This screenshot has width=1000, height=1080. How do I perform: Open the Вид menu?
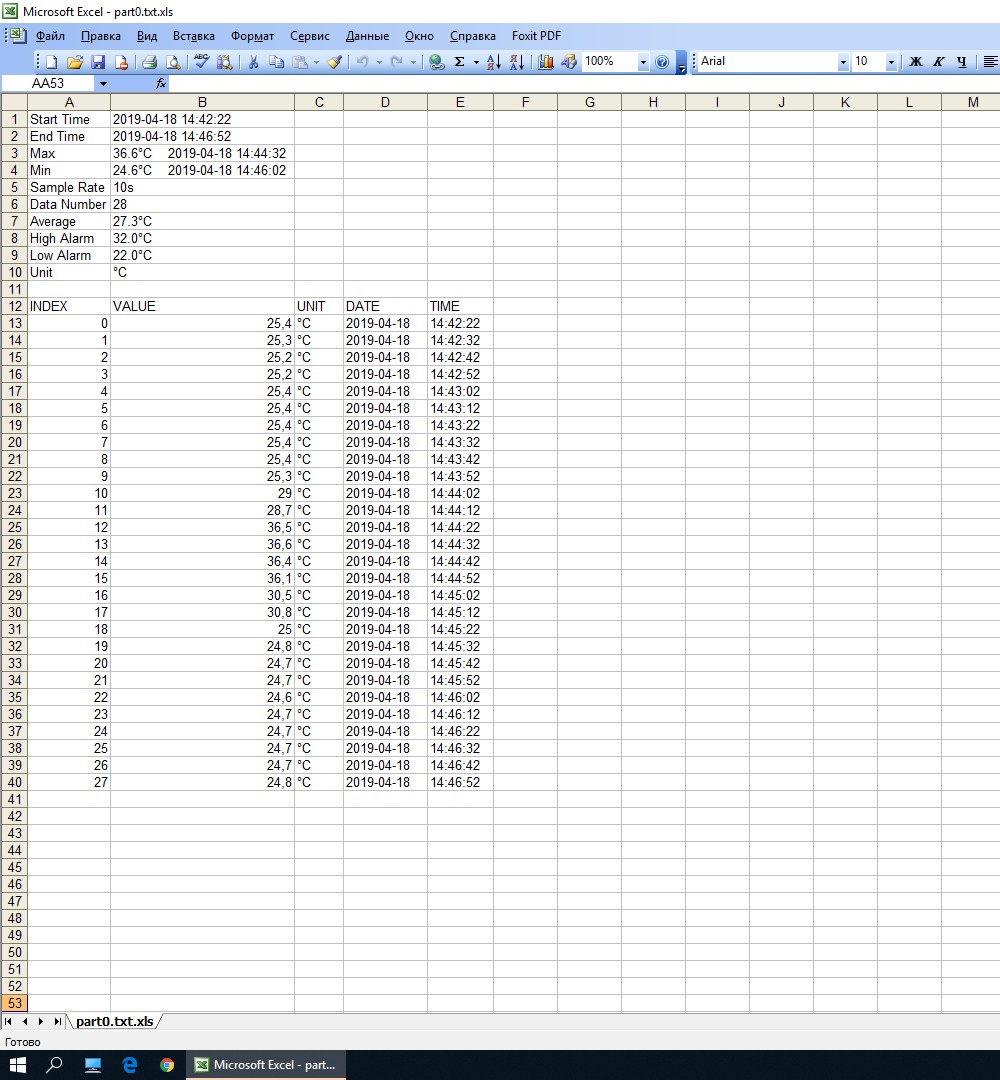pyautogui.click(x=147, y=36)
